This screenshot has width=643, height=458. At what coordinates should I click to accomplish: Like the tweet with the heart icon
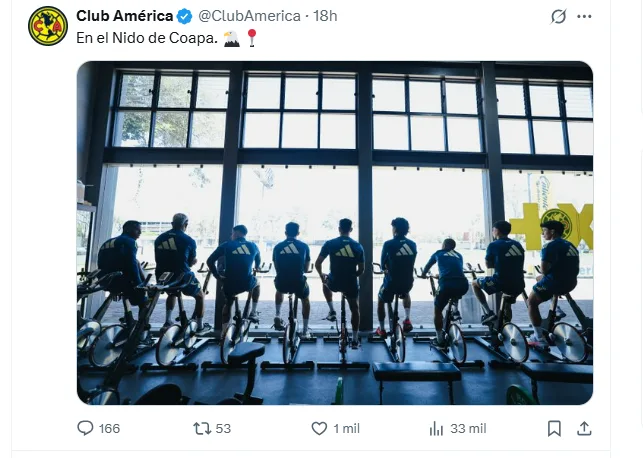coord(319,428)
